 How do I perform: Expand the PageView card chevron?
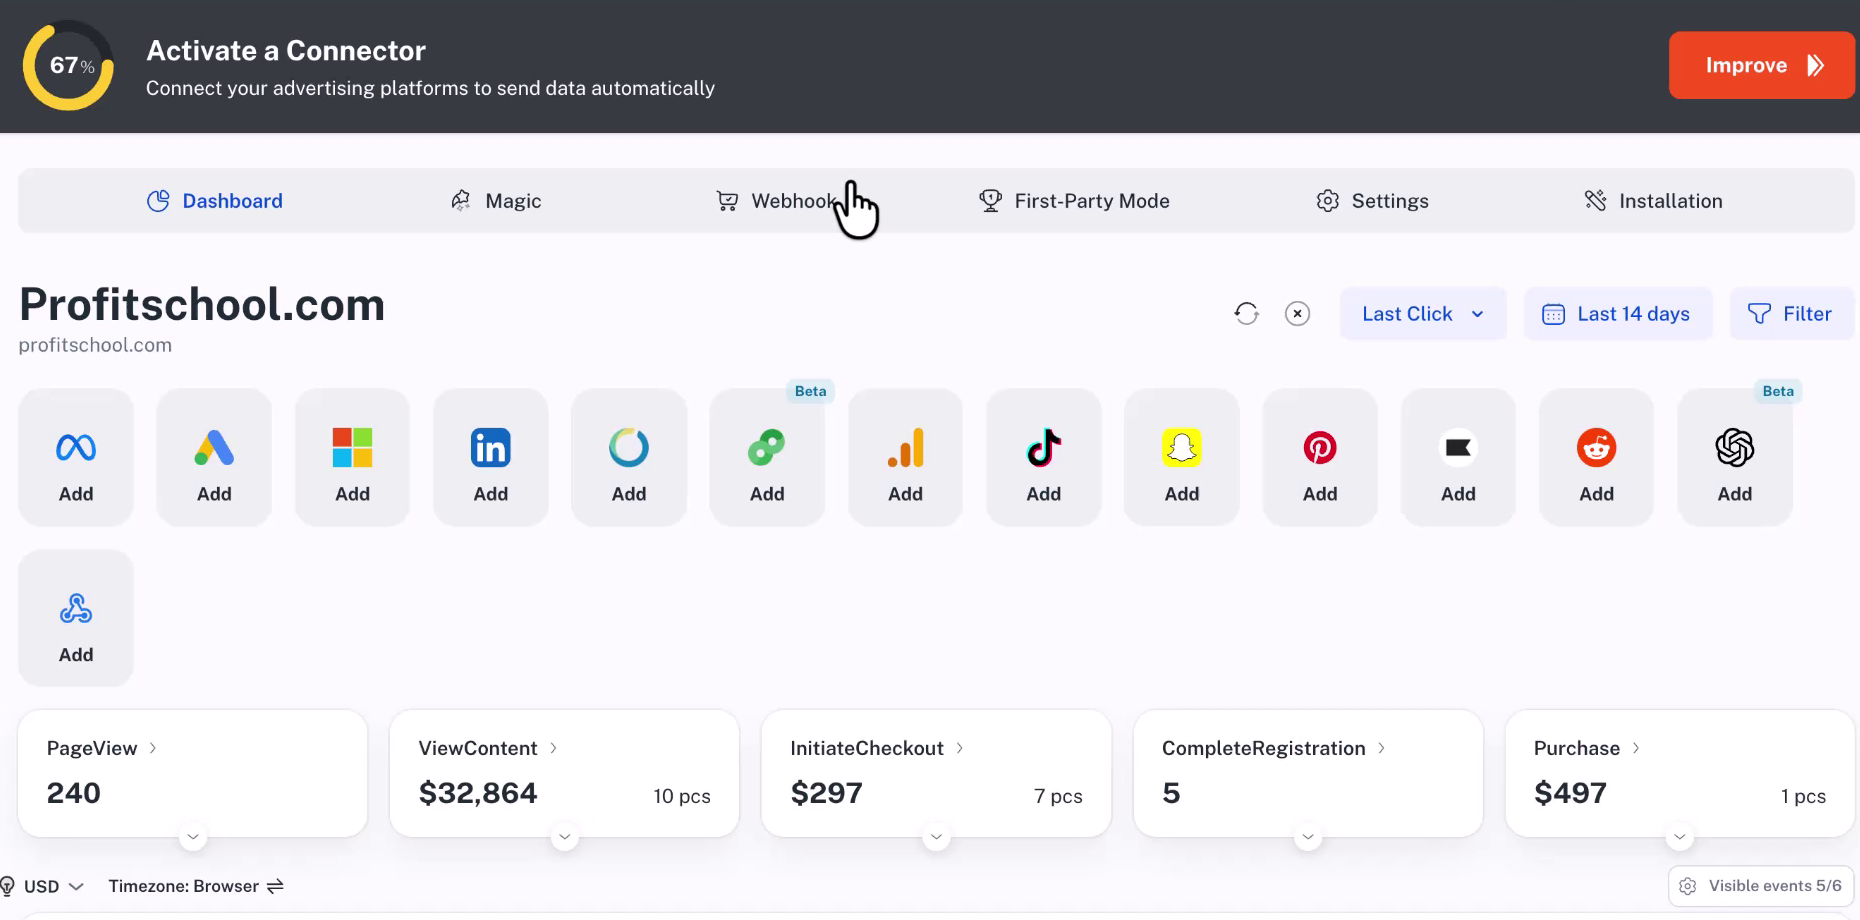coord(193,836)
